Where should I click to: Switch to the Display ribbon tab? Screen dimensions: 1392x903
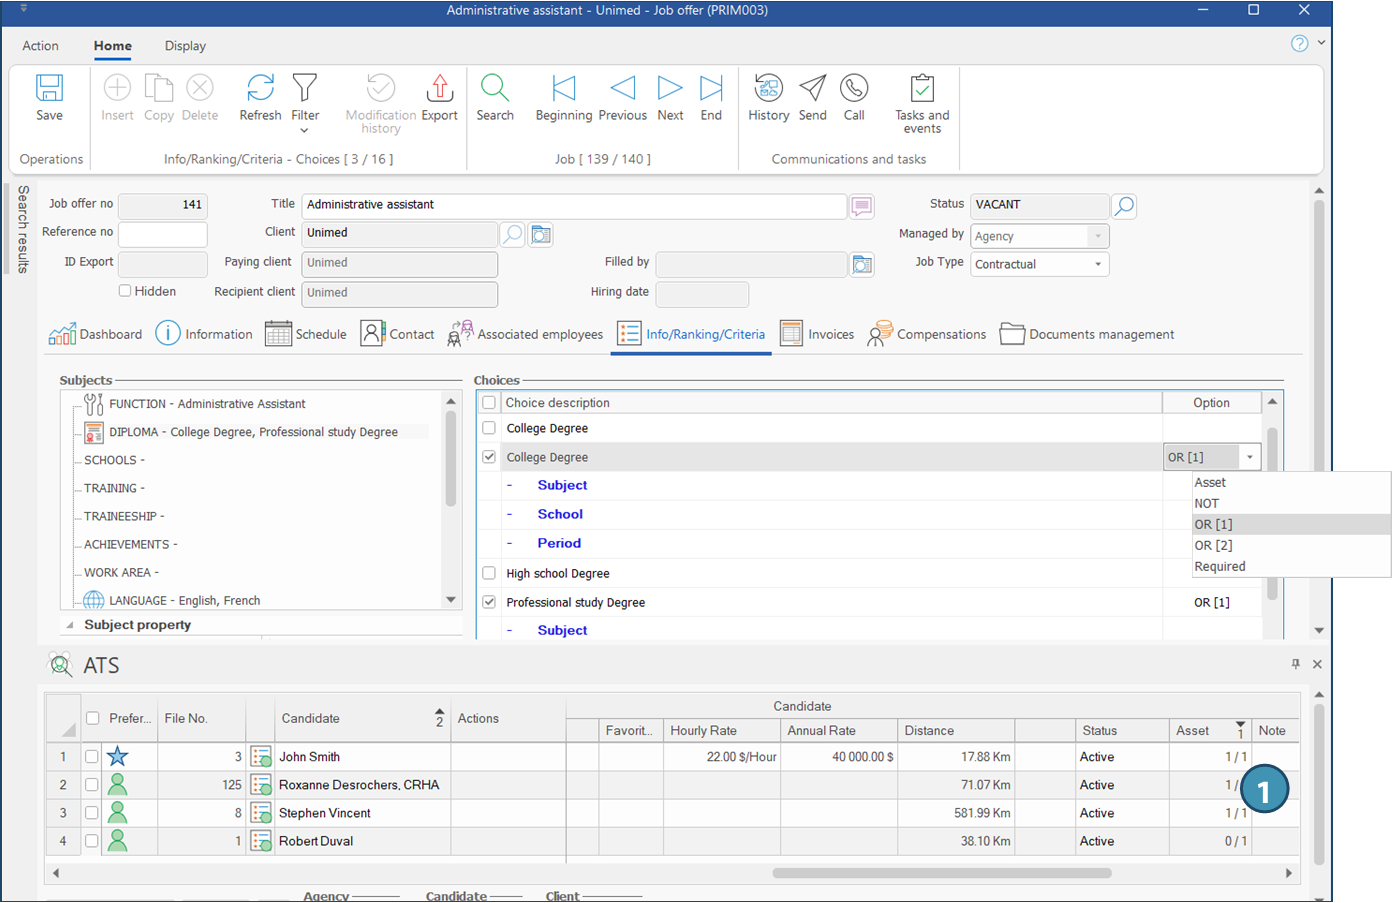[185, 46]
